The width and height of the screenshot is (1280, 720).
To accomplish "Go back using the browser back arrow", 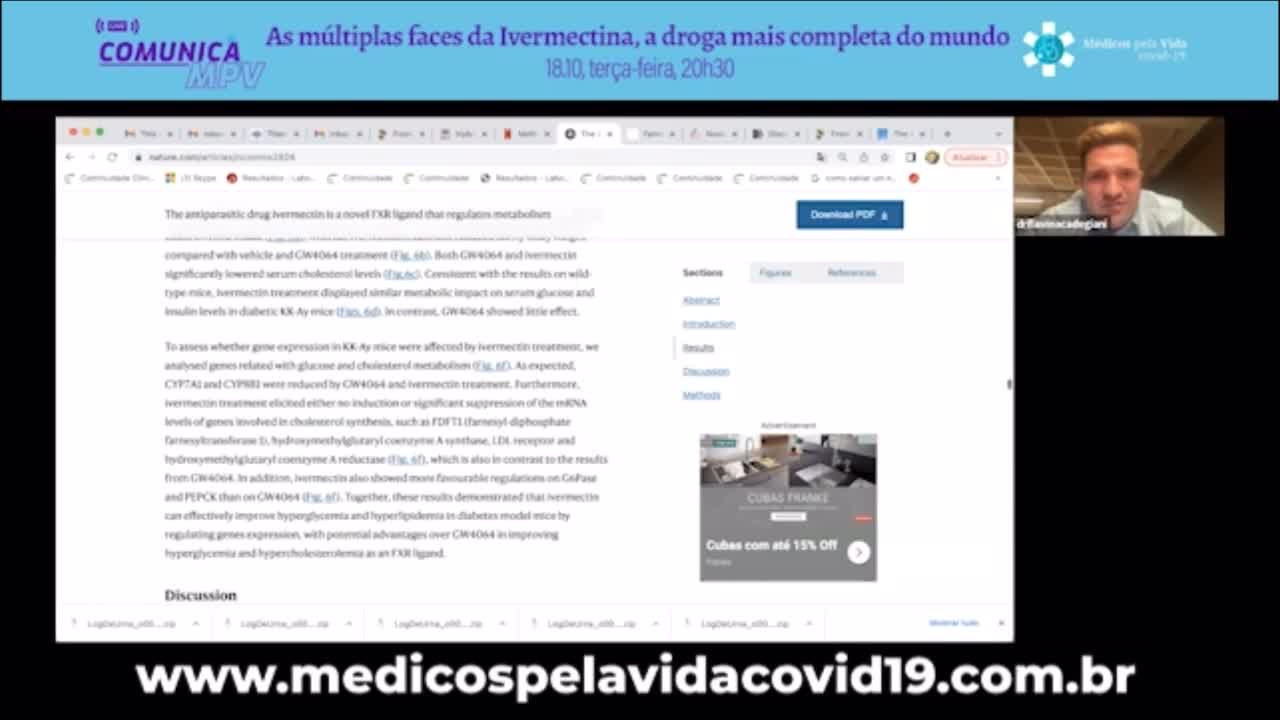I will [x=69, y=157].
